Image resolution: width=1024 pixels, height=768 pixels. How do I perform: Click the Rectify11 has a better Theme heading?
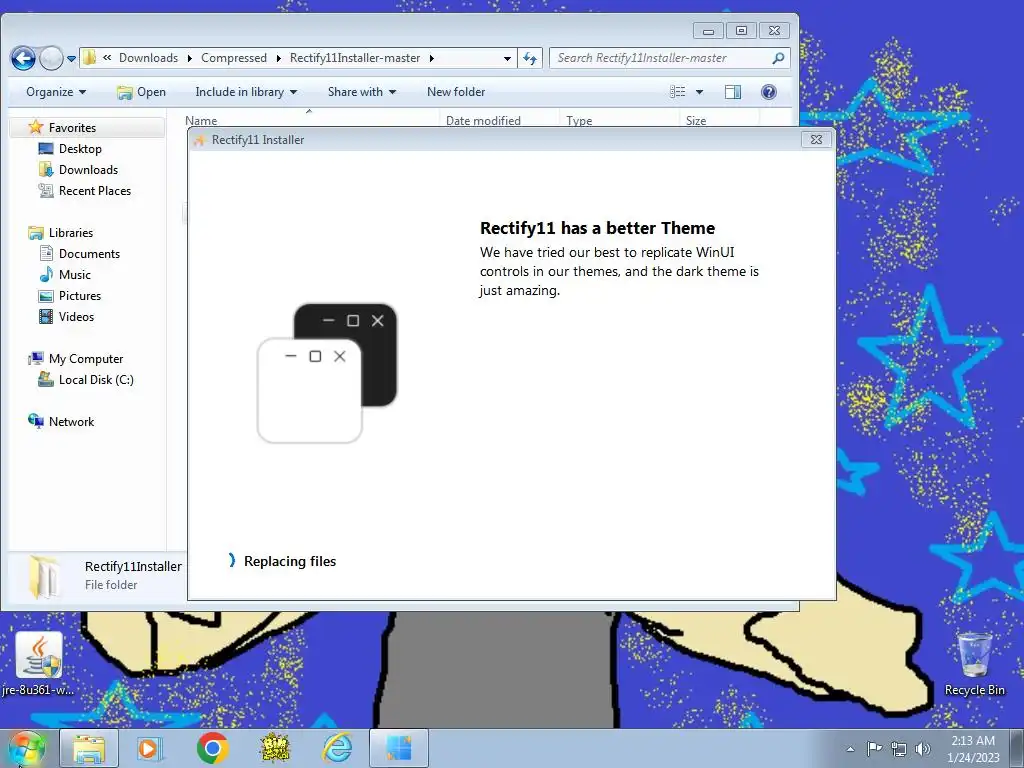(597, 228)
